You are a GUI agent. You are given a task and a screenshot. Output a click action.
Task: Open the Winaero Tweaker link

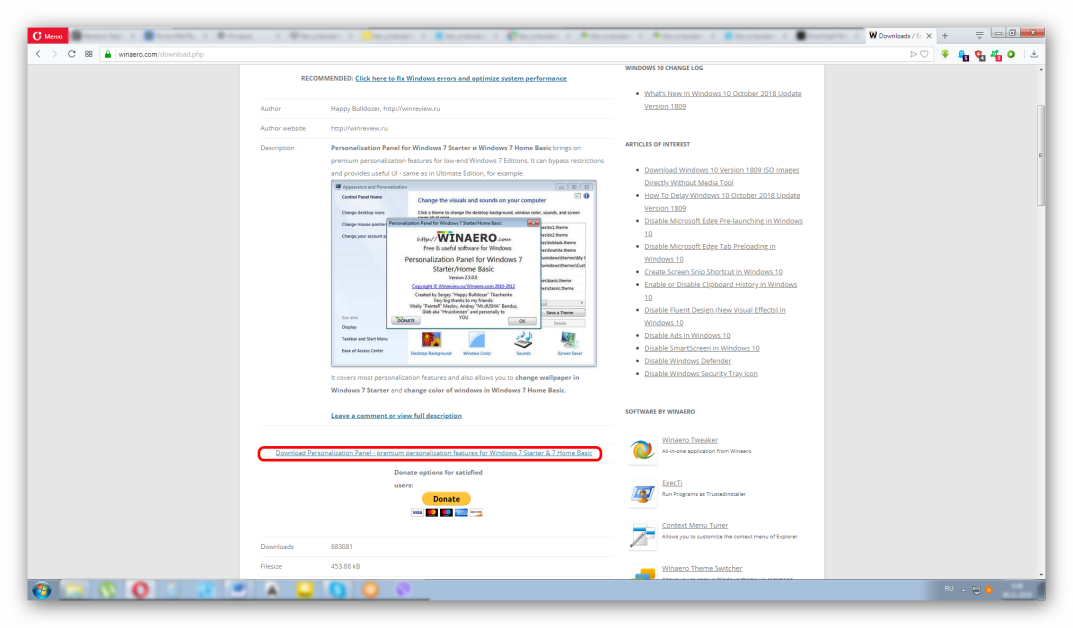pos(690,440)
